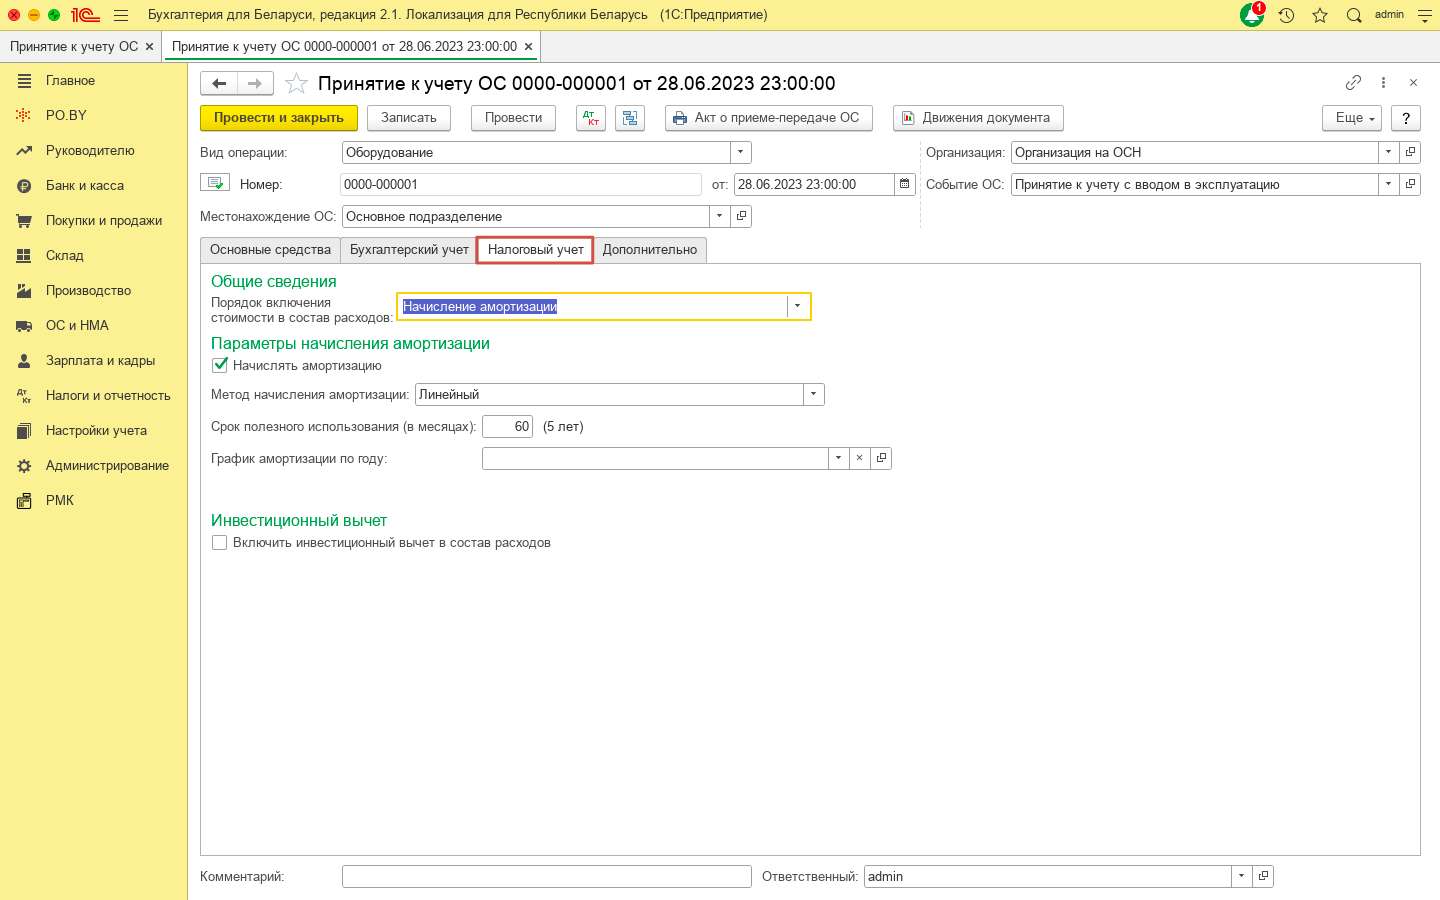1440x900 pixels.
Task: Switch to Основные средства tab
Action: (270, 250)
